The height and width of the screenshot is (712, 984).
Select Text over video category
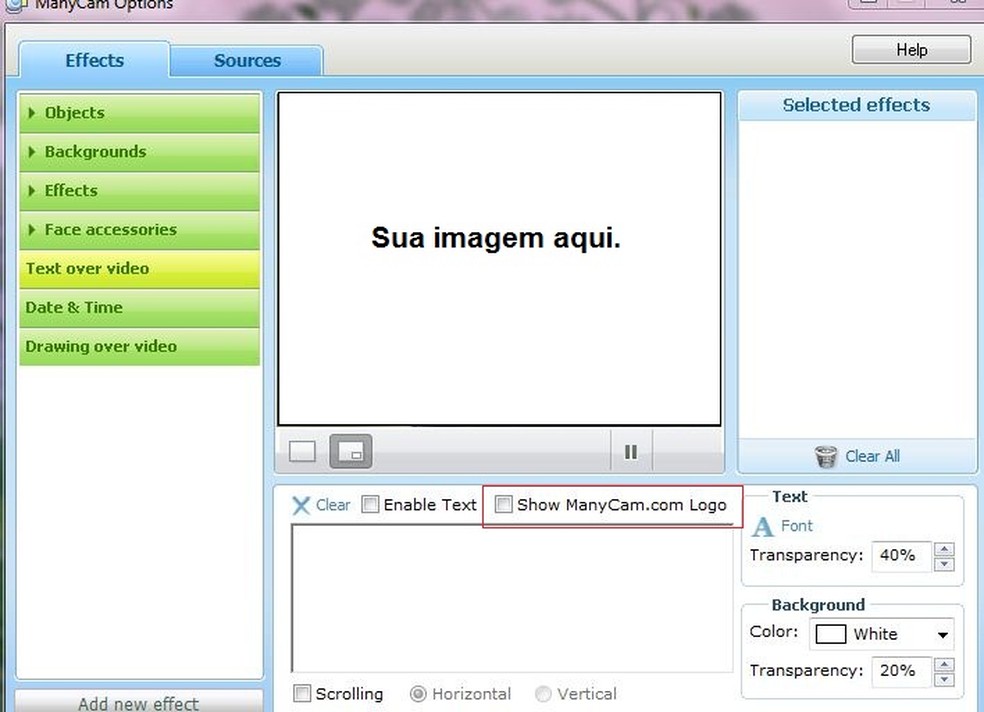139,268
